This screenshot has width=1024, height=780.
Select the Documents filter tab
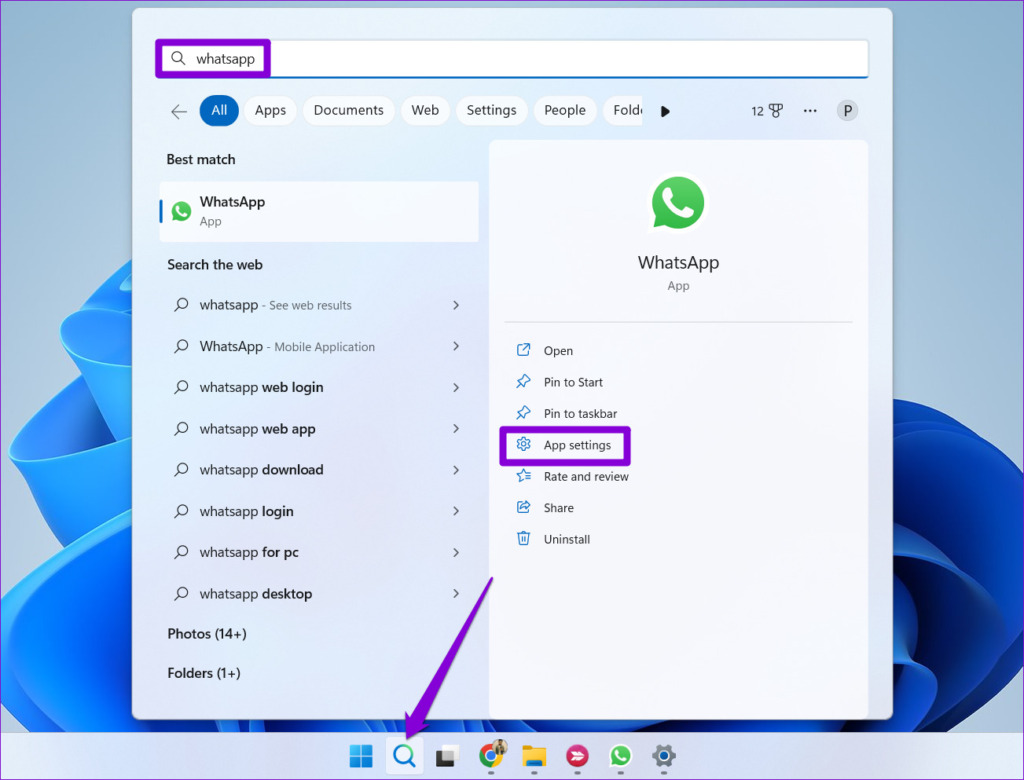[x=348, y=110]
